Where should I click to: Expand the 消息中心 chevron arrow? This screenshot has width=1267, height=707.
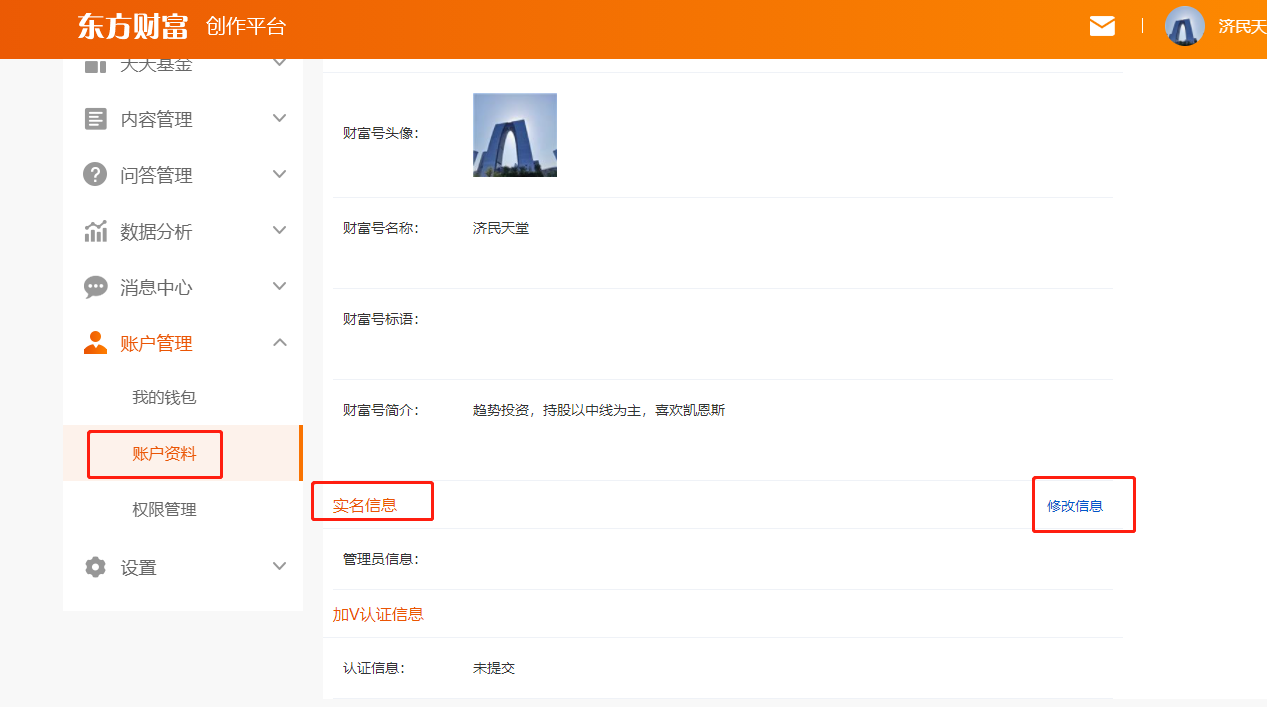(280, 286)
